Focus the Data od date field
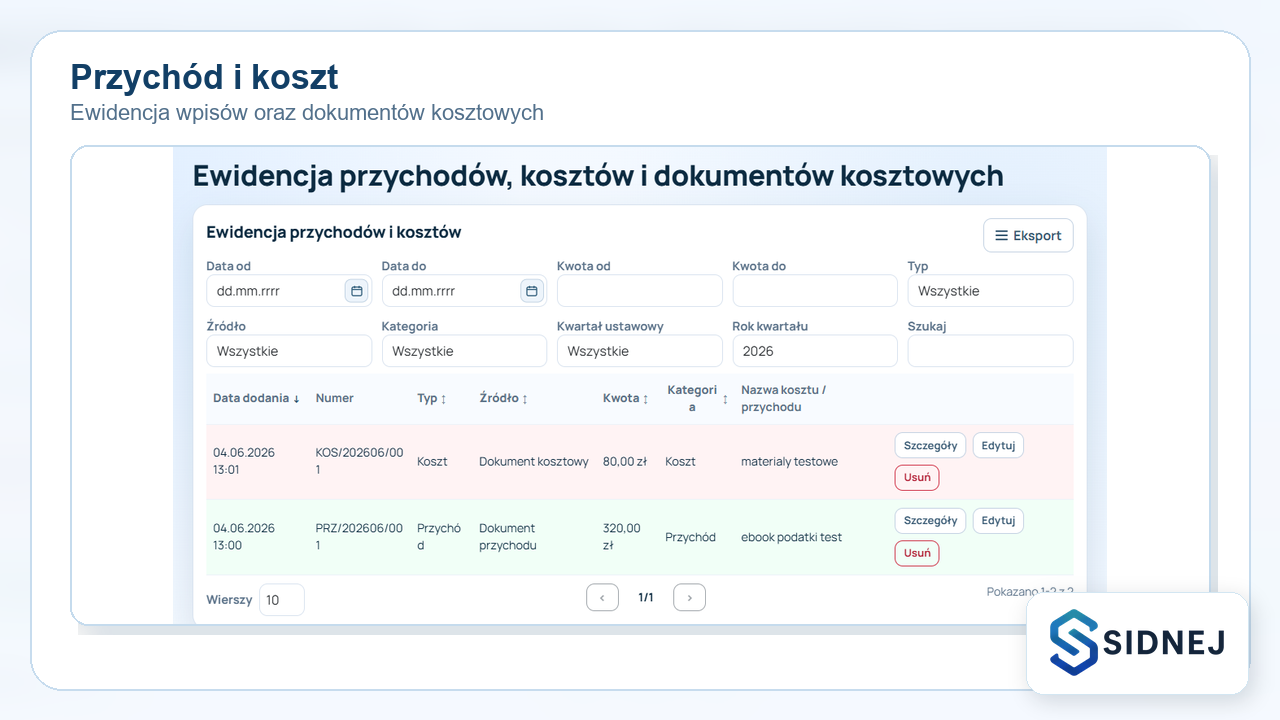The image size is (1280, 720). 289,291
